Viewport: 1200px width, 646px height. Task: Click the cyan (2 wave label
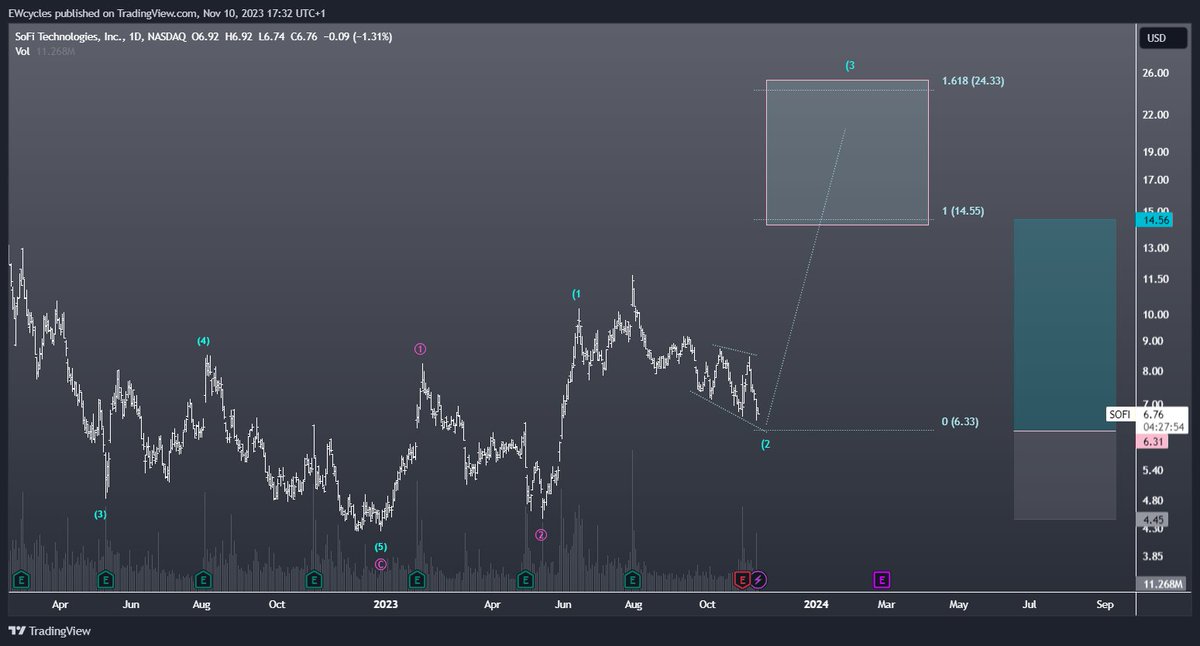(765, 443)
